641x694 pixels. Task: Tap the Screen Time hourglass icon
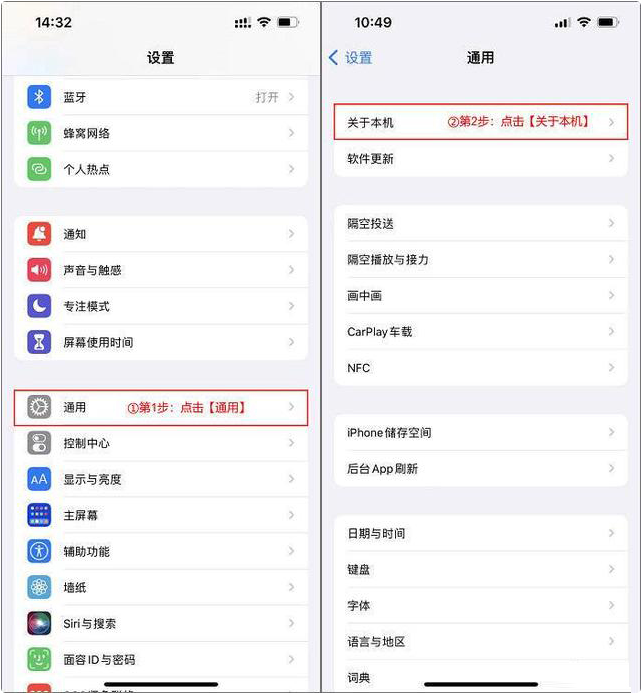point(39,342)
